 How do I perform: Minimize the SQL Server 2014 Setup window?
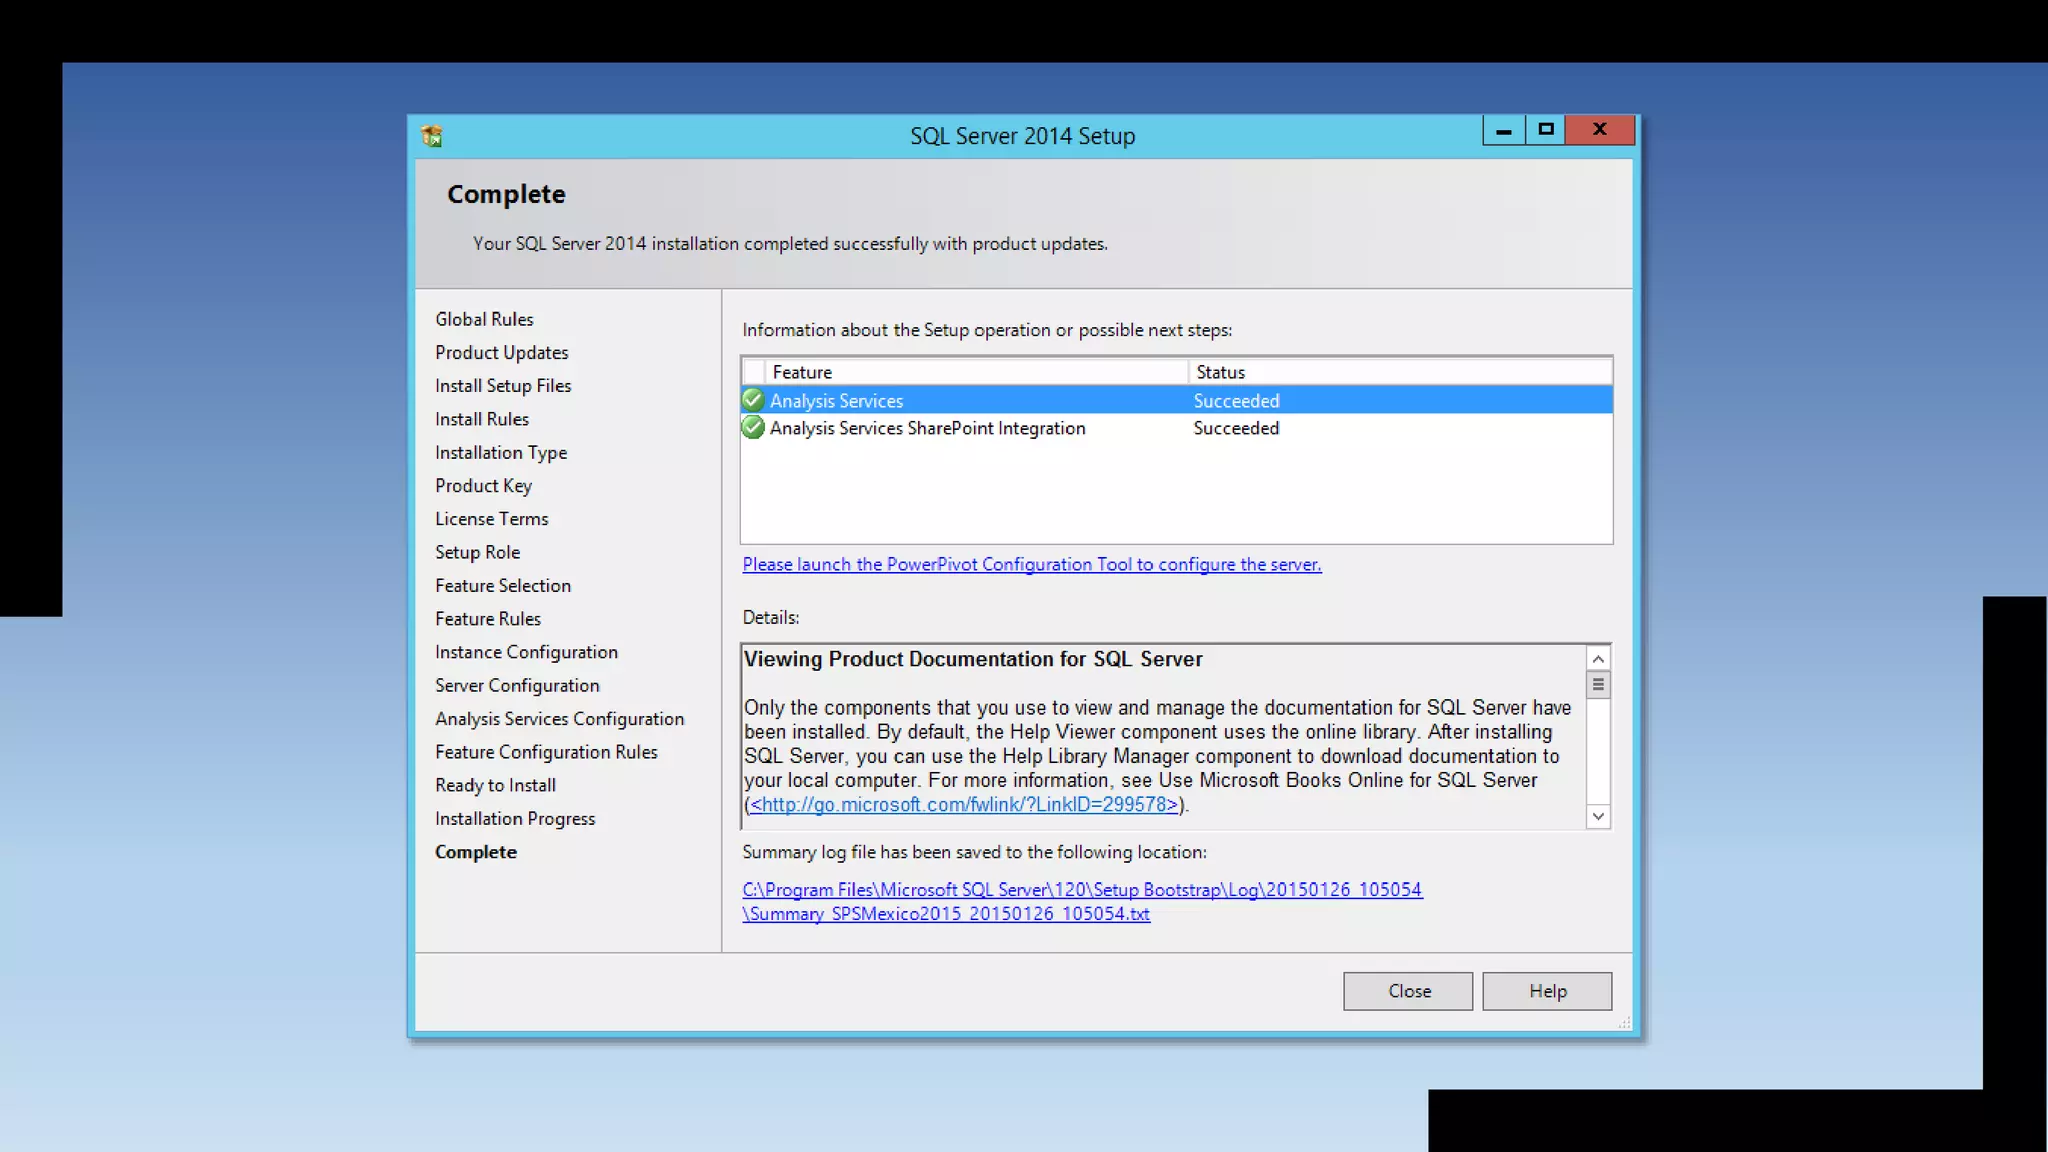pos(1503,130)
